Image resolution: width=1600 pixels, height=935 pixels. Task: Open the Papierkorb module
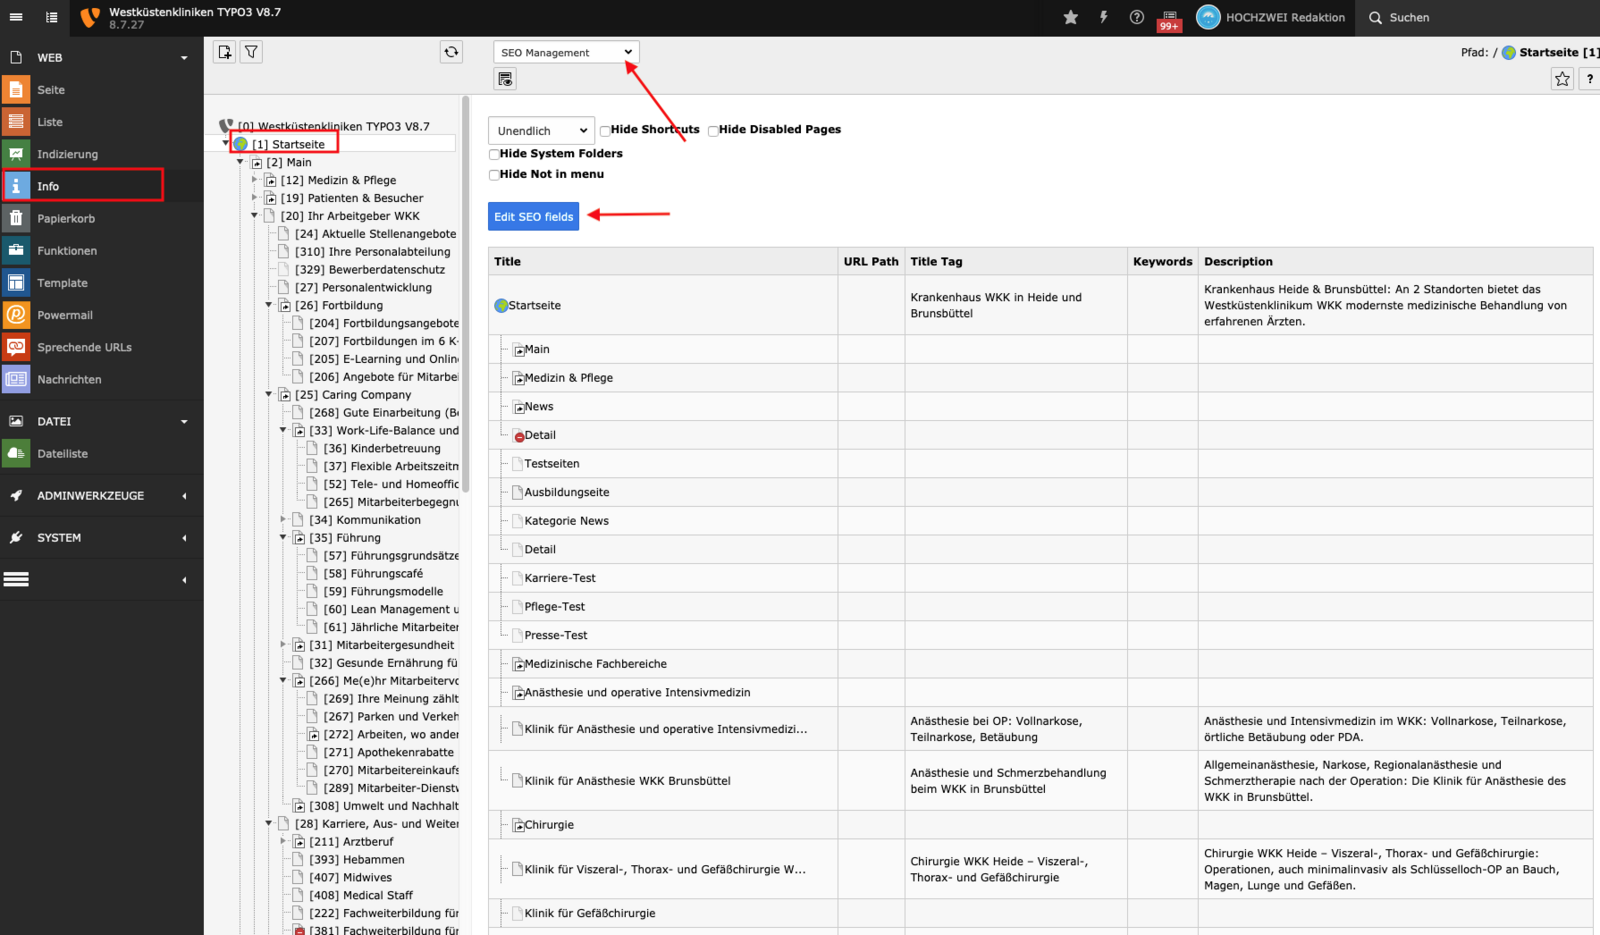(x=66, y=219)
